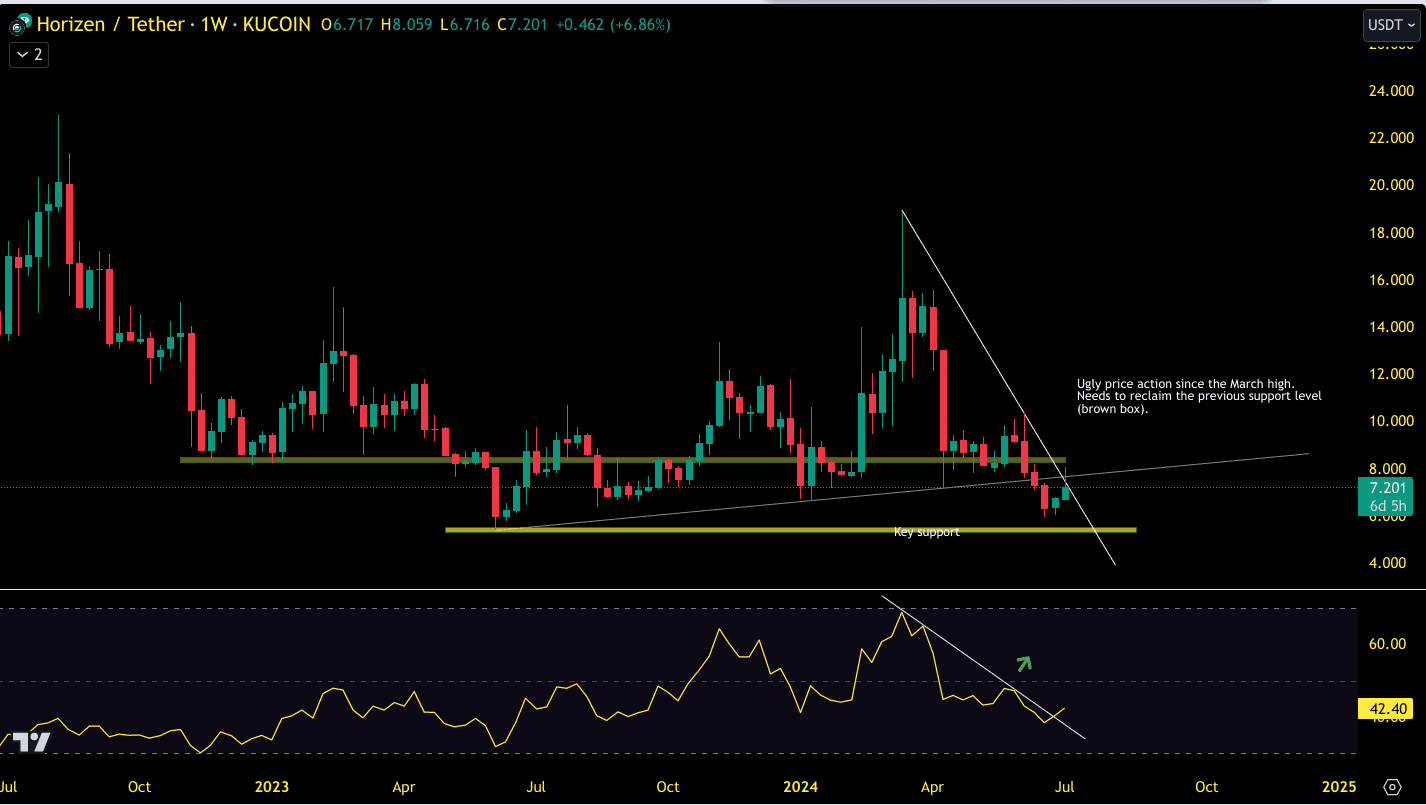Click the Oct 2024 time axis label

tap(1207, 786)
